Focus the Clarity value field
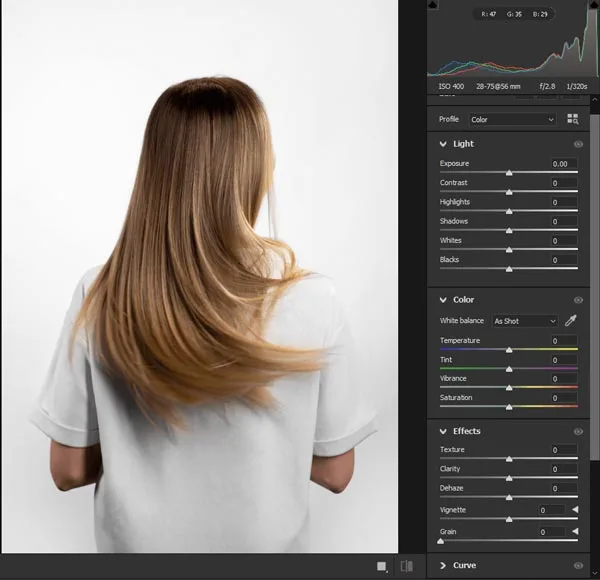This screenshot has width=600, height=580. pos(564,469)
